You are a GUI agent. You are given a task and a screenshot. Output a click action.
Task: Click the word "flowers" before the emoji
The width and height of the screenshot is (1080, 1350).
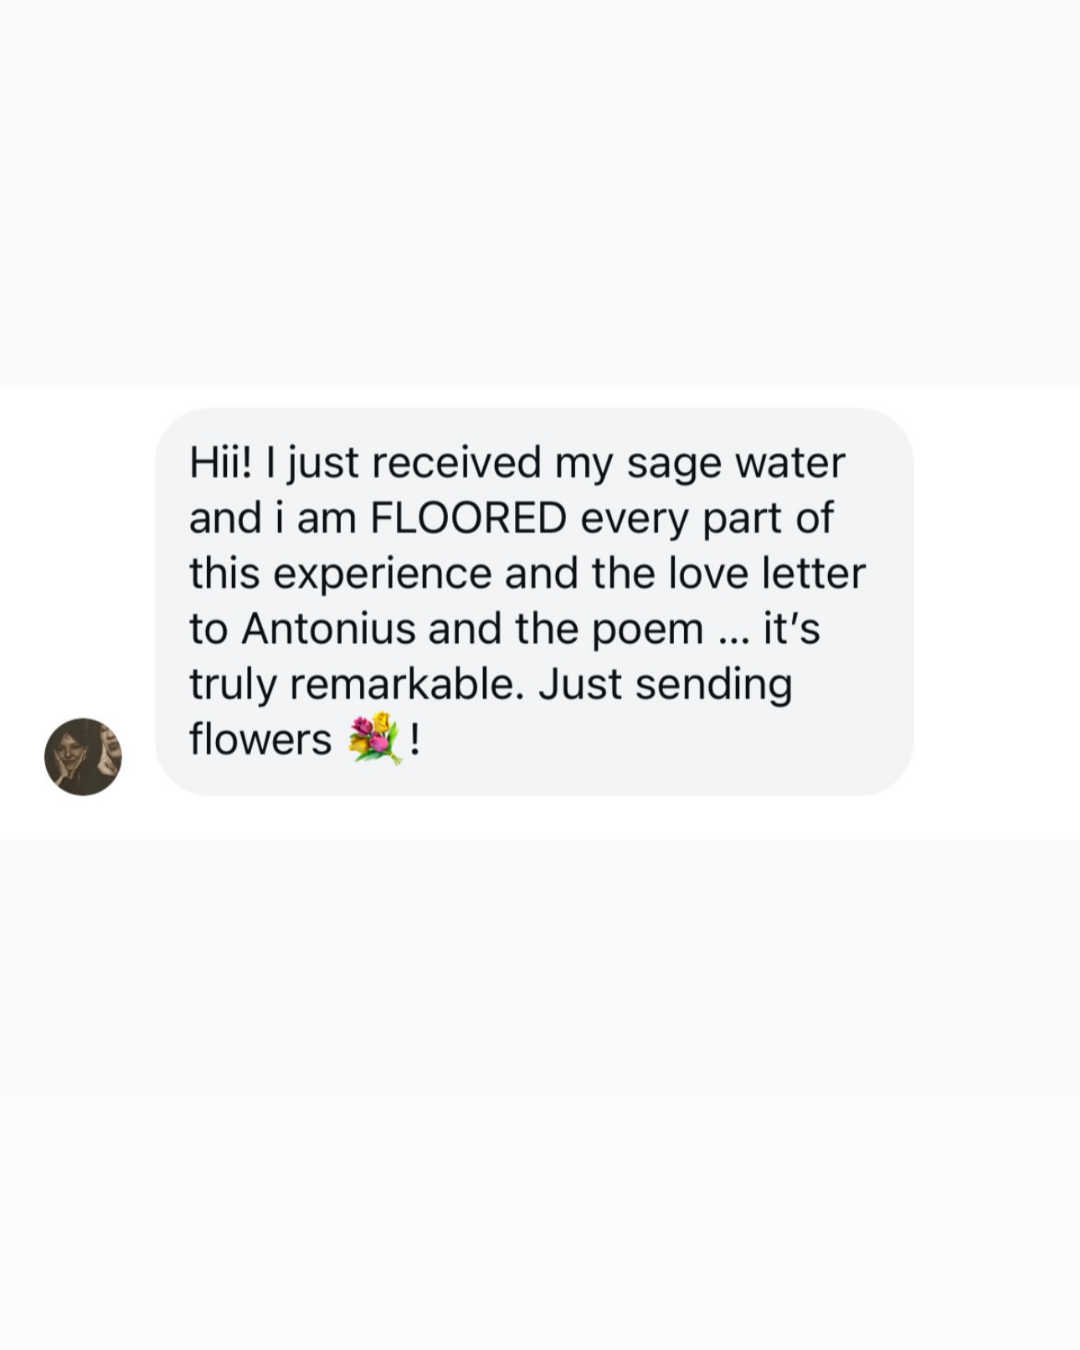260,740
